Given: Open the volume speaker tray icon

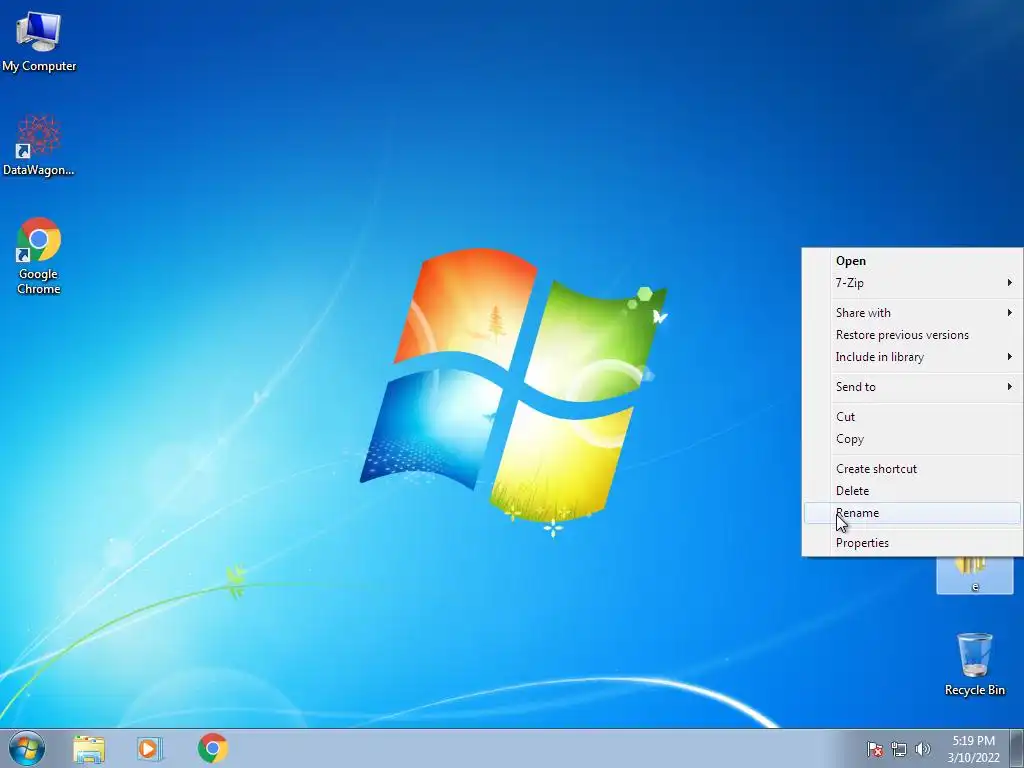Looking at the screenshot, I should click(x=922, y=749).
